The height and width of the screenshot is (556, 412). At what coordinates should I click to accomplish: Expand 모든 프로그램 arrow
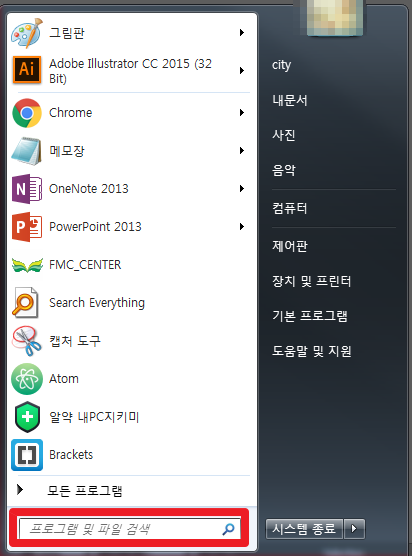pos(20,490)
